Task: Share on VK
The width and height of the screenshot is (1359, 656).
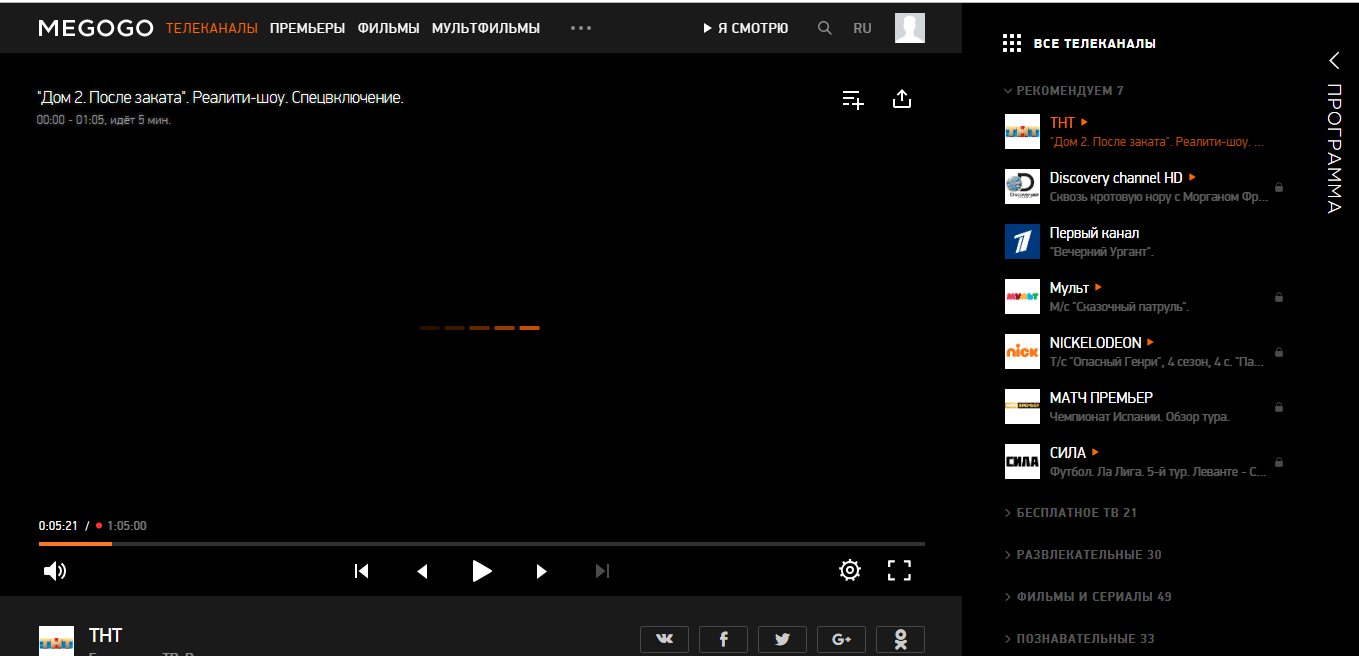Action: pos(664,640)
